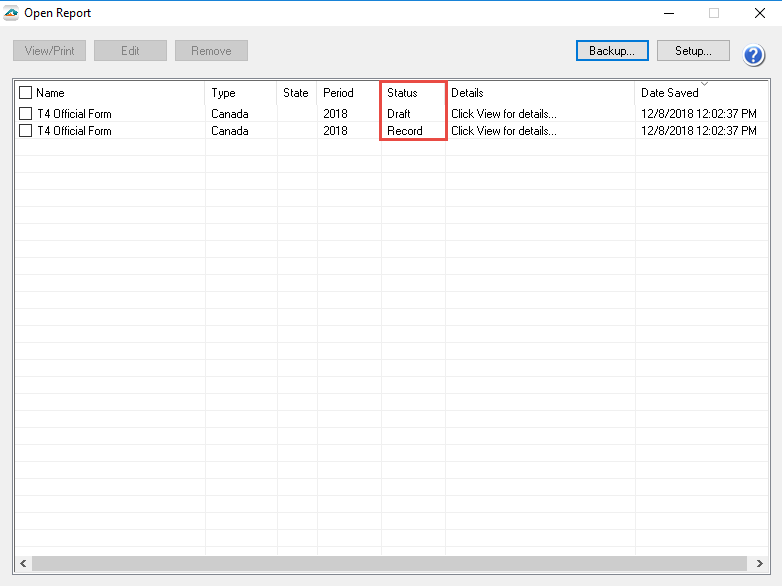Viewport: 782px width, 586px height.
Task: Click the Date Saved sort arrow
Action: (704, 83)
